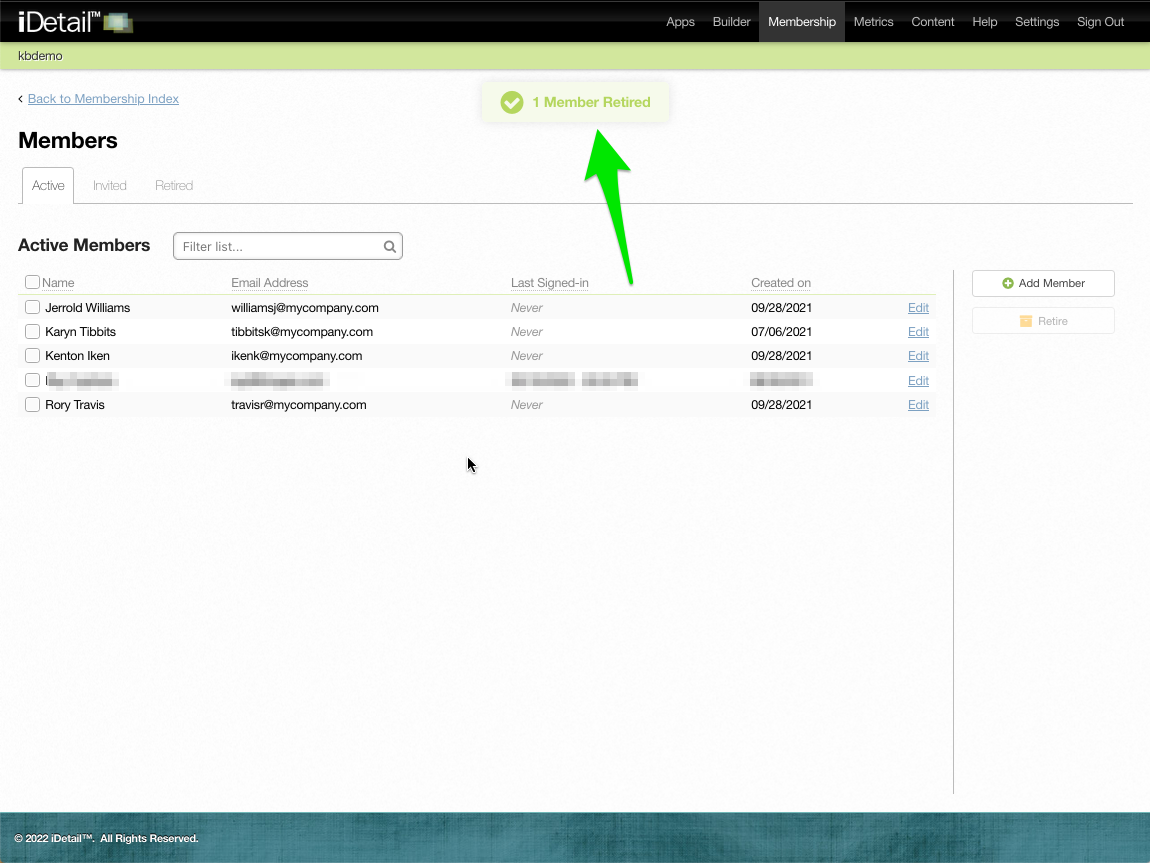1150x863 pixels.
Task: Sort by the Last Signed-in column header
Action: tap(549, 283)
